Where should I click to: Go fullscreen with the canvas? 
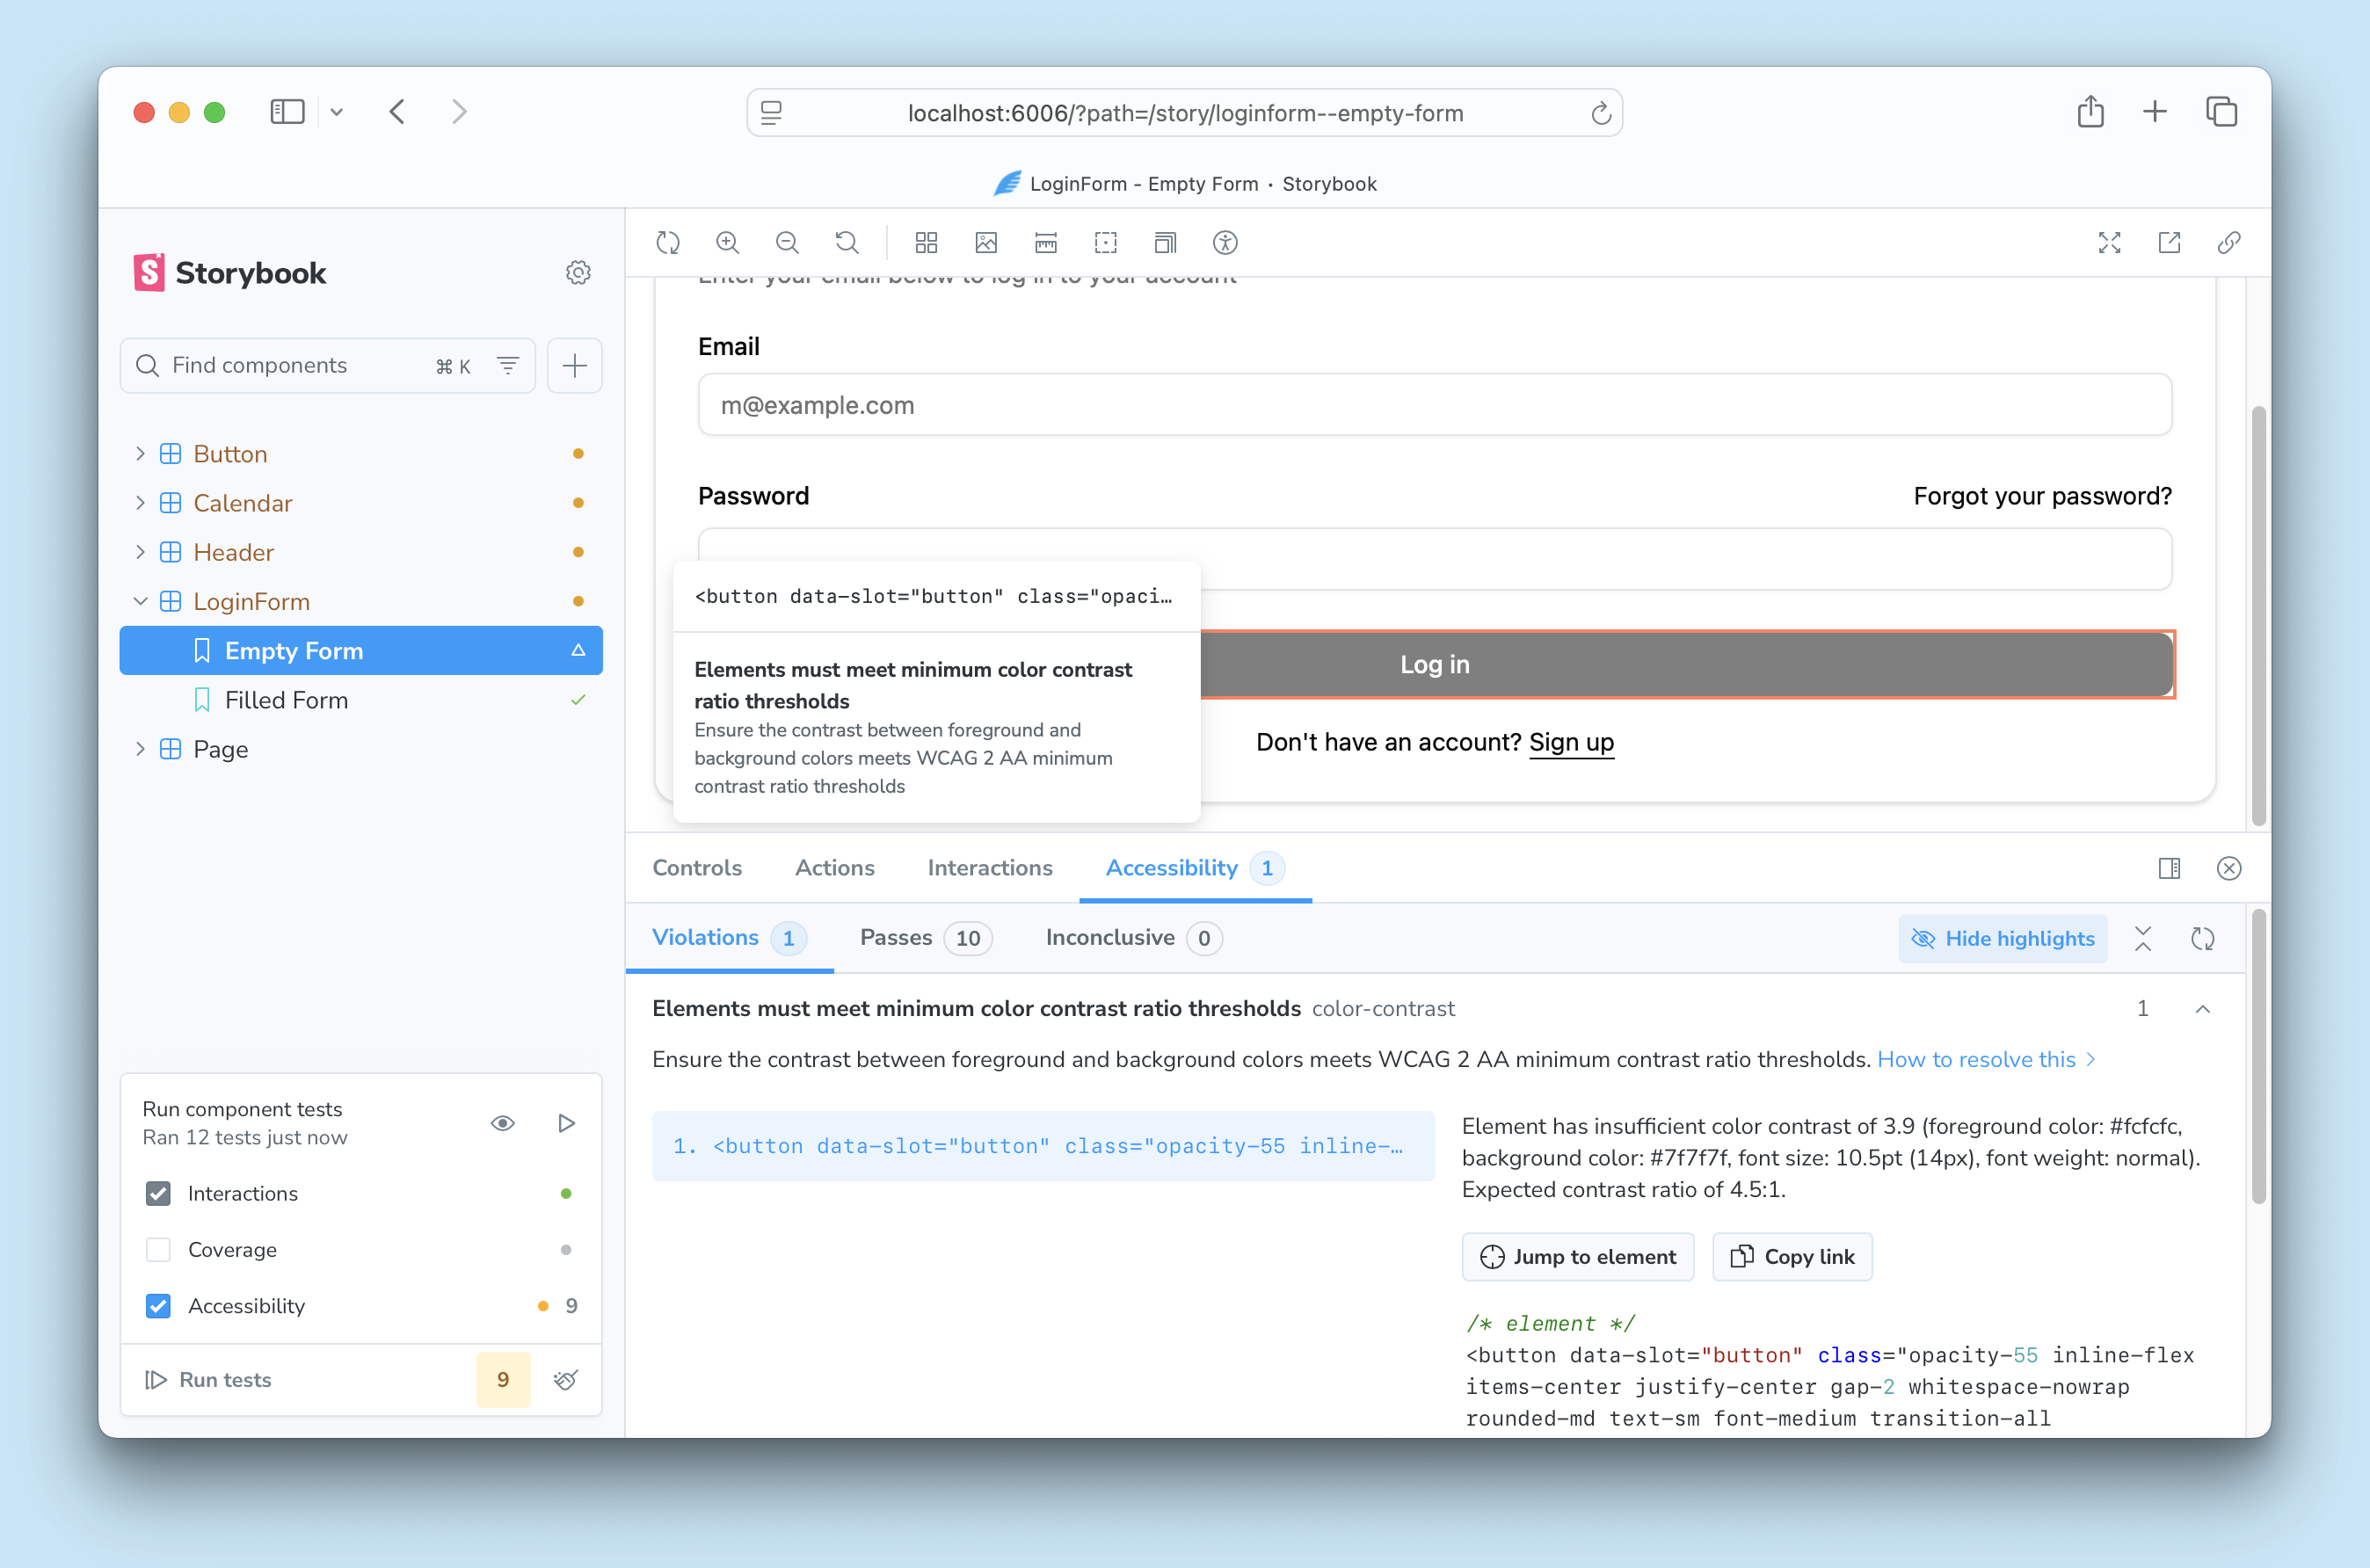click(2110, 243)
